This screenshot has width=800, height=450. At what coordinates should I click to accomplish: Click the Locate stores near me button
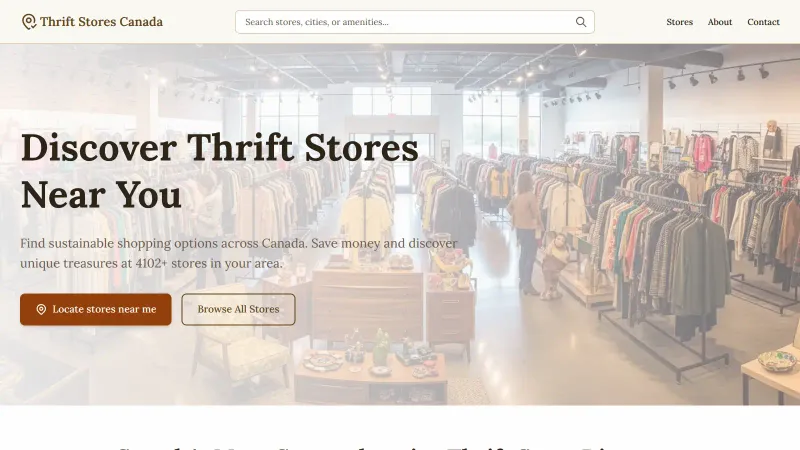pos(96,309)
